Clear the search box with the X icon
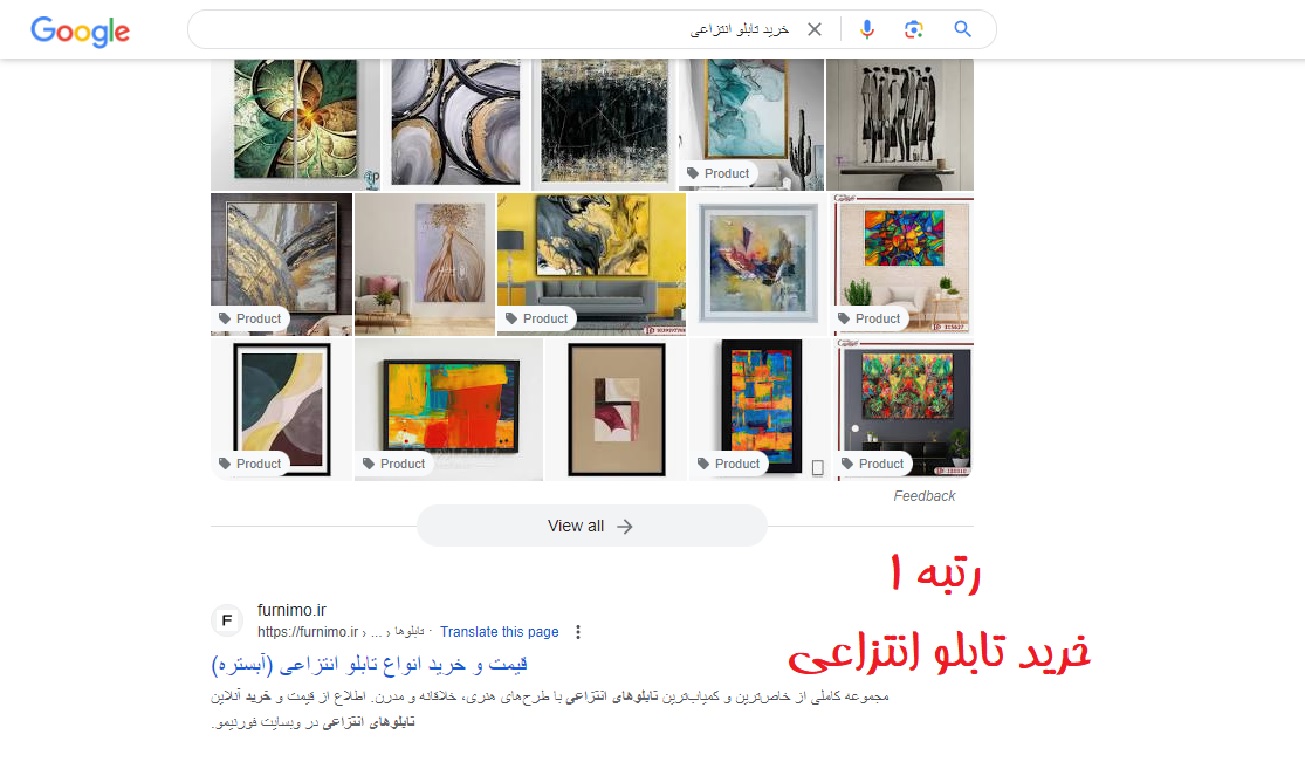 coord(815,29)
